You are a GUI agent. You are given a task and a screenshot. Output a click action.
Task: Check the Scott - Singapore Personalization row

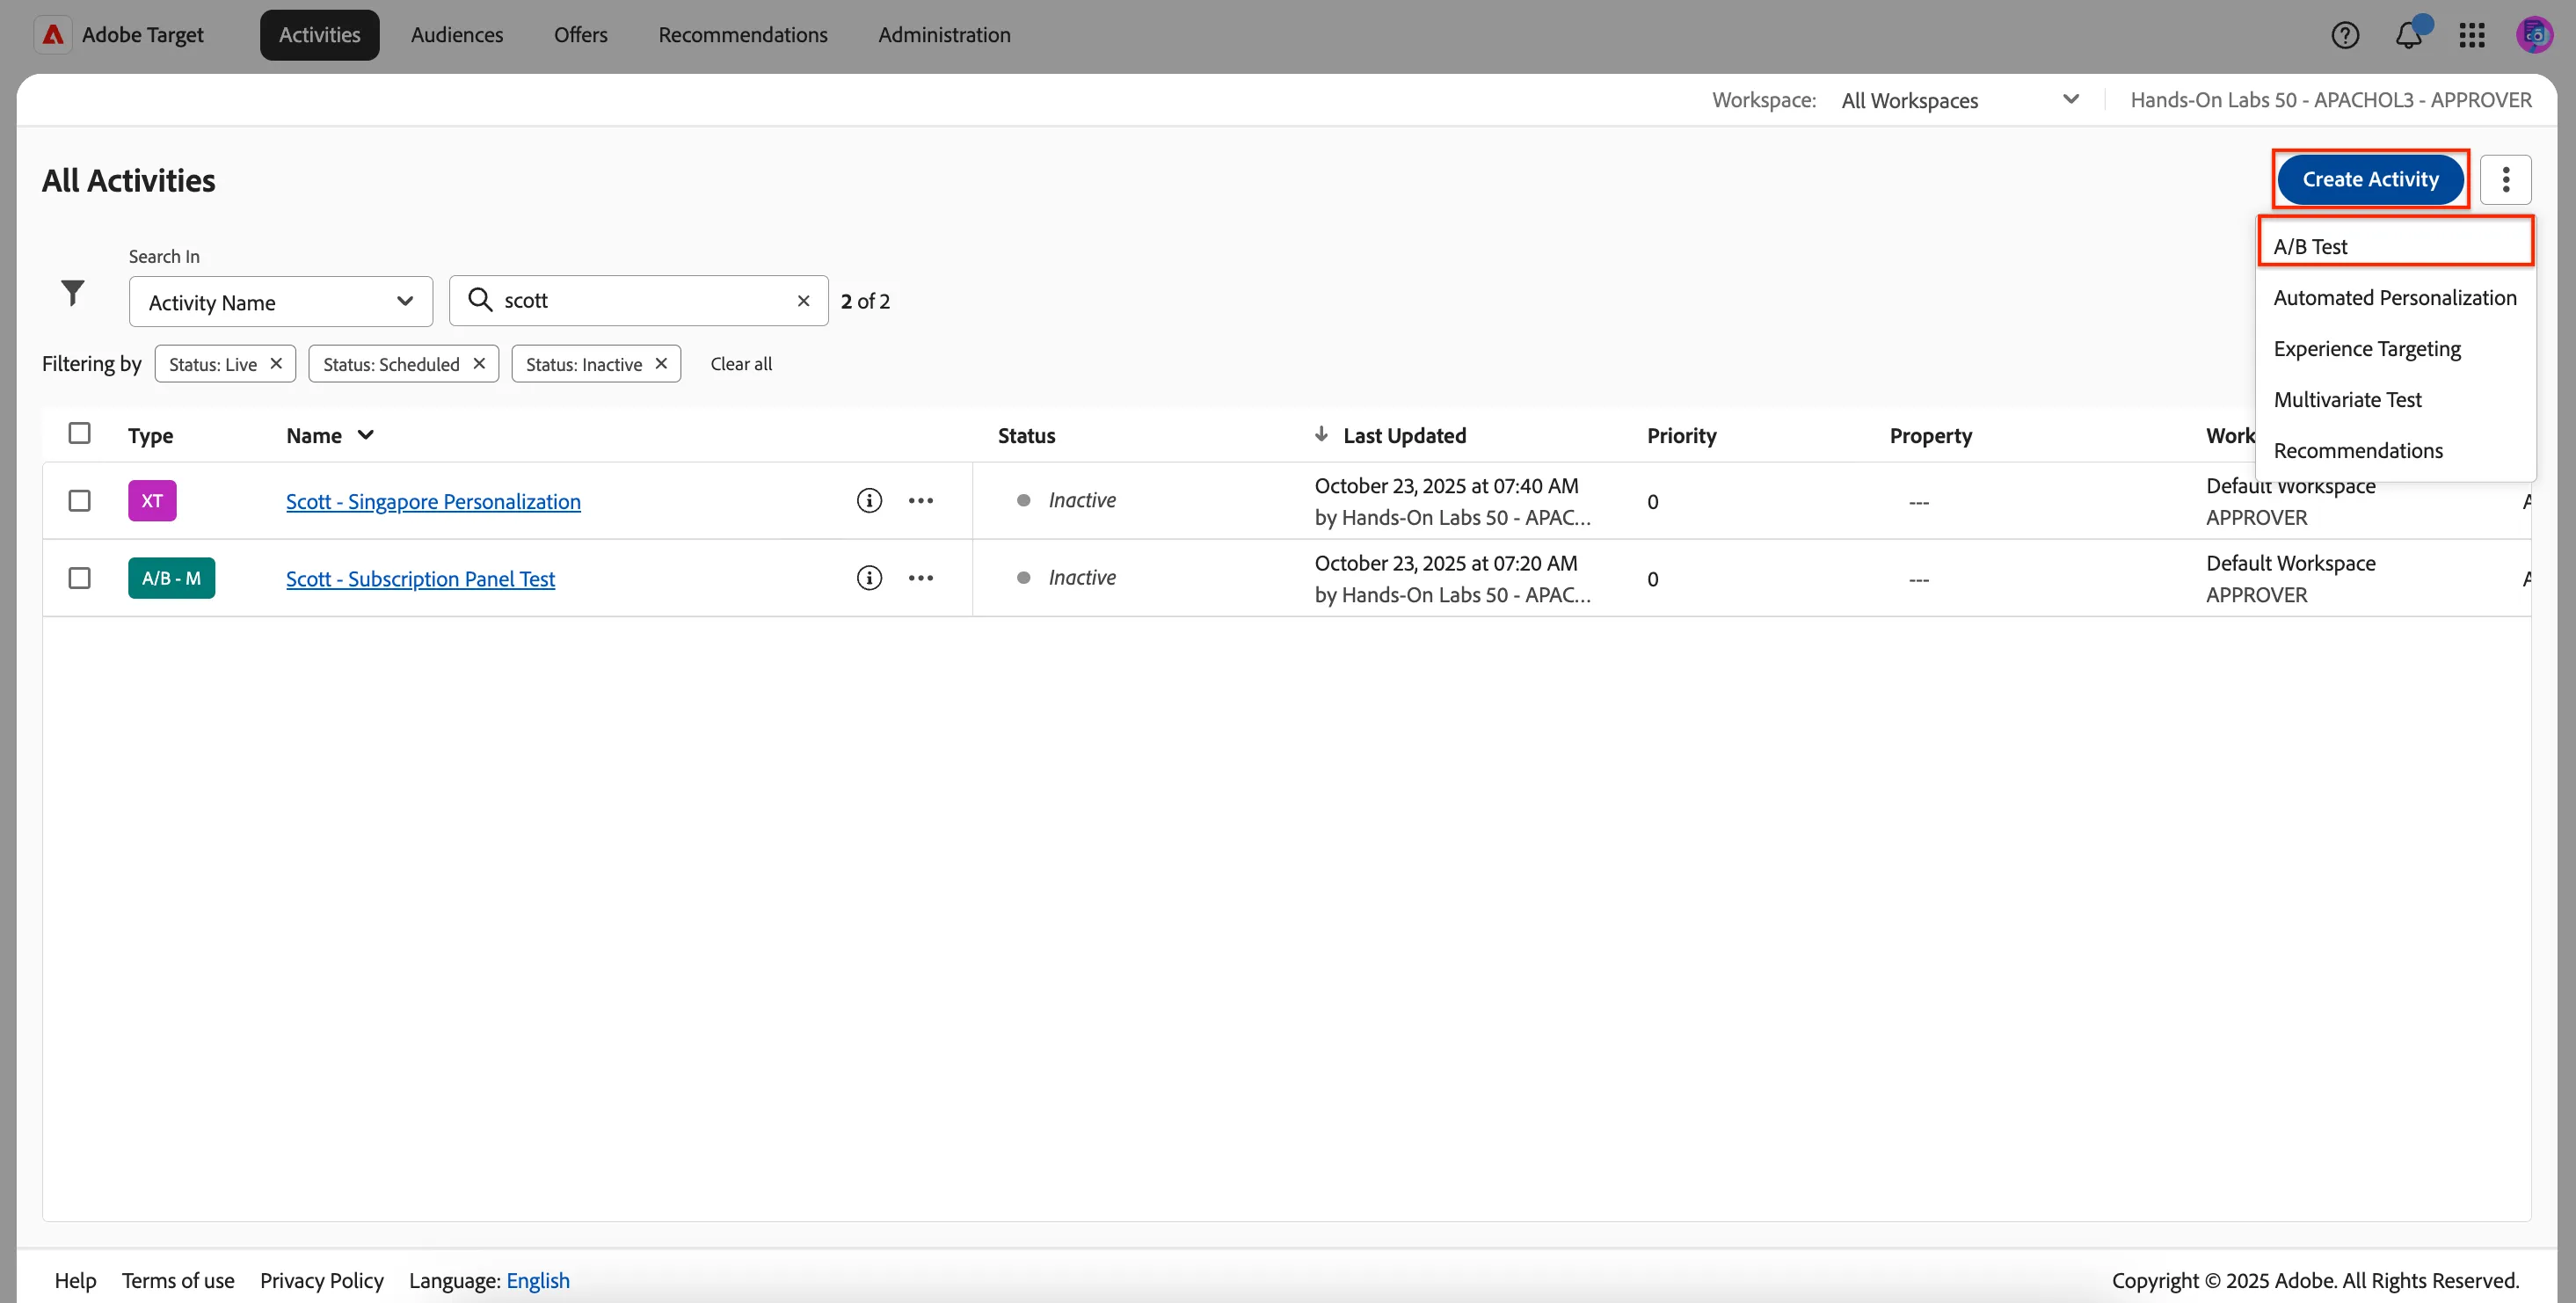tap(79, 500)
